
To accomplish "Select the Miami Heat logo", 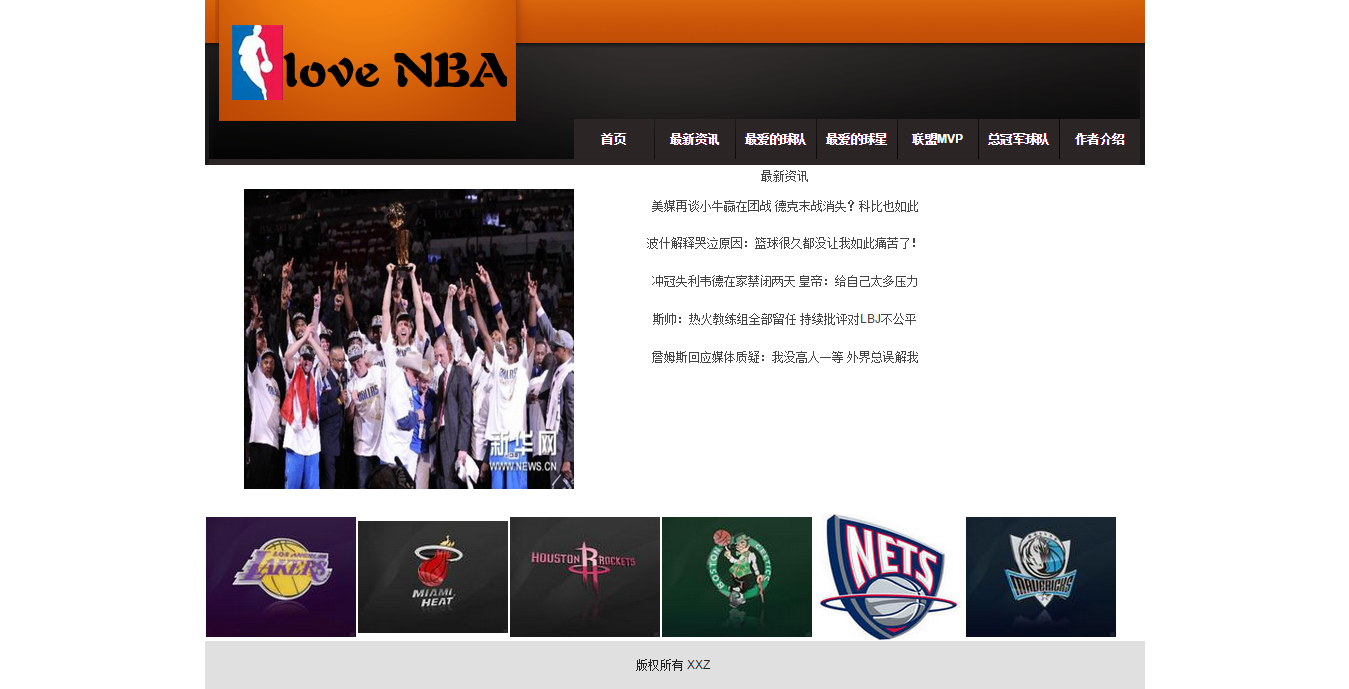I will point(433,577).
